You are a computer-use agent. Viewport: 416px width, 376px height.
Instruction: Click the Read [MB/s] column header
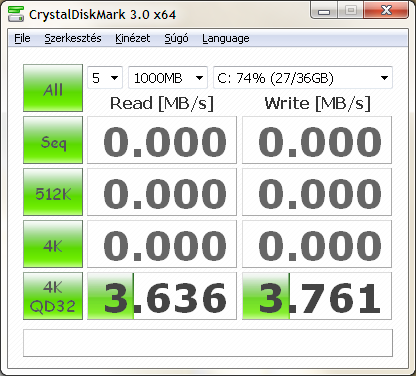162,103
